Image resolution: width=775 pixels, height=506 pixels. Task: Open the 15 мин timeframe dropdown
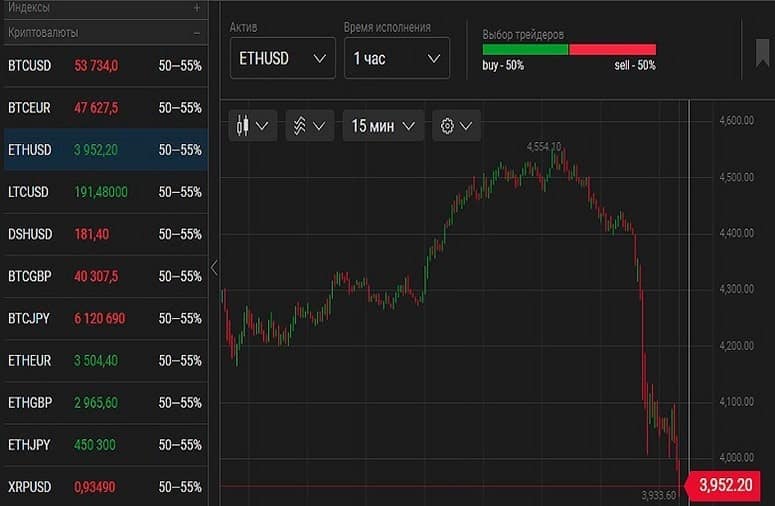point(383,126)
